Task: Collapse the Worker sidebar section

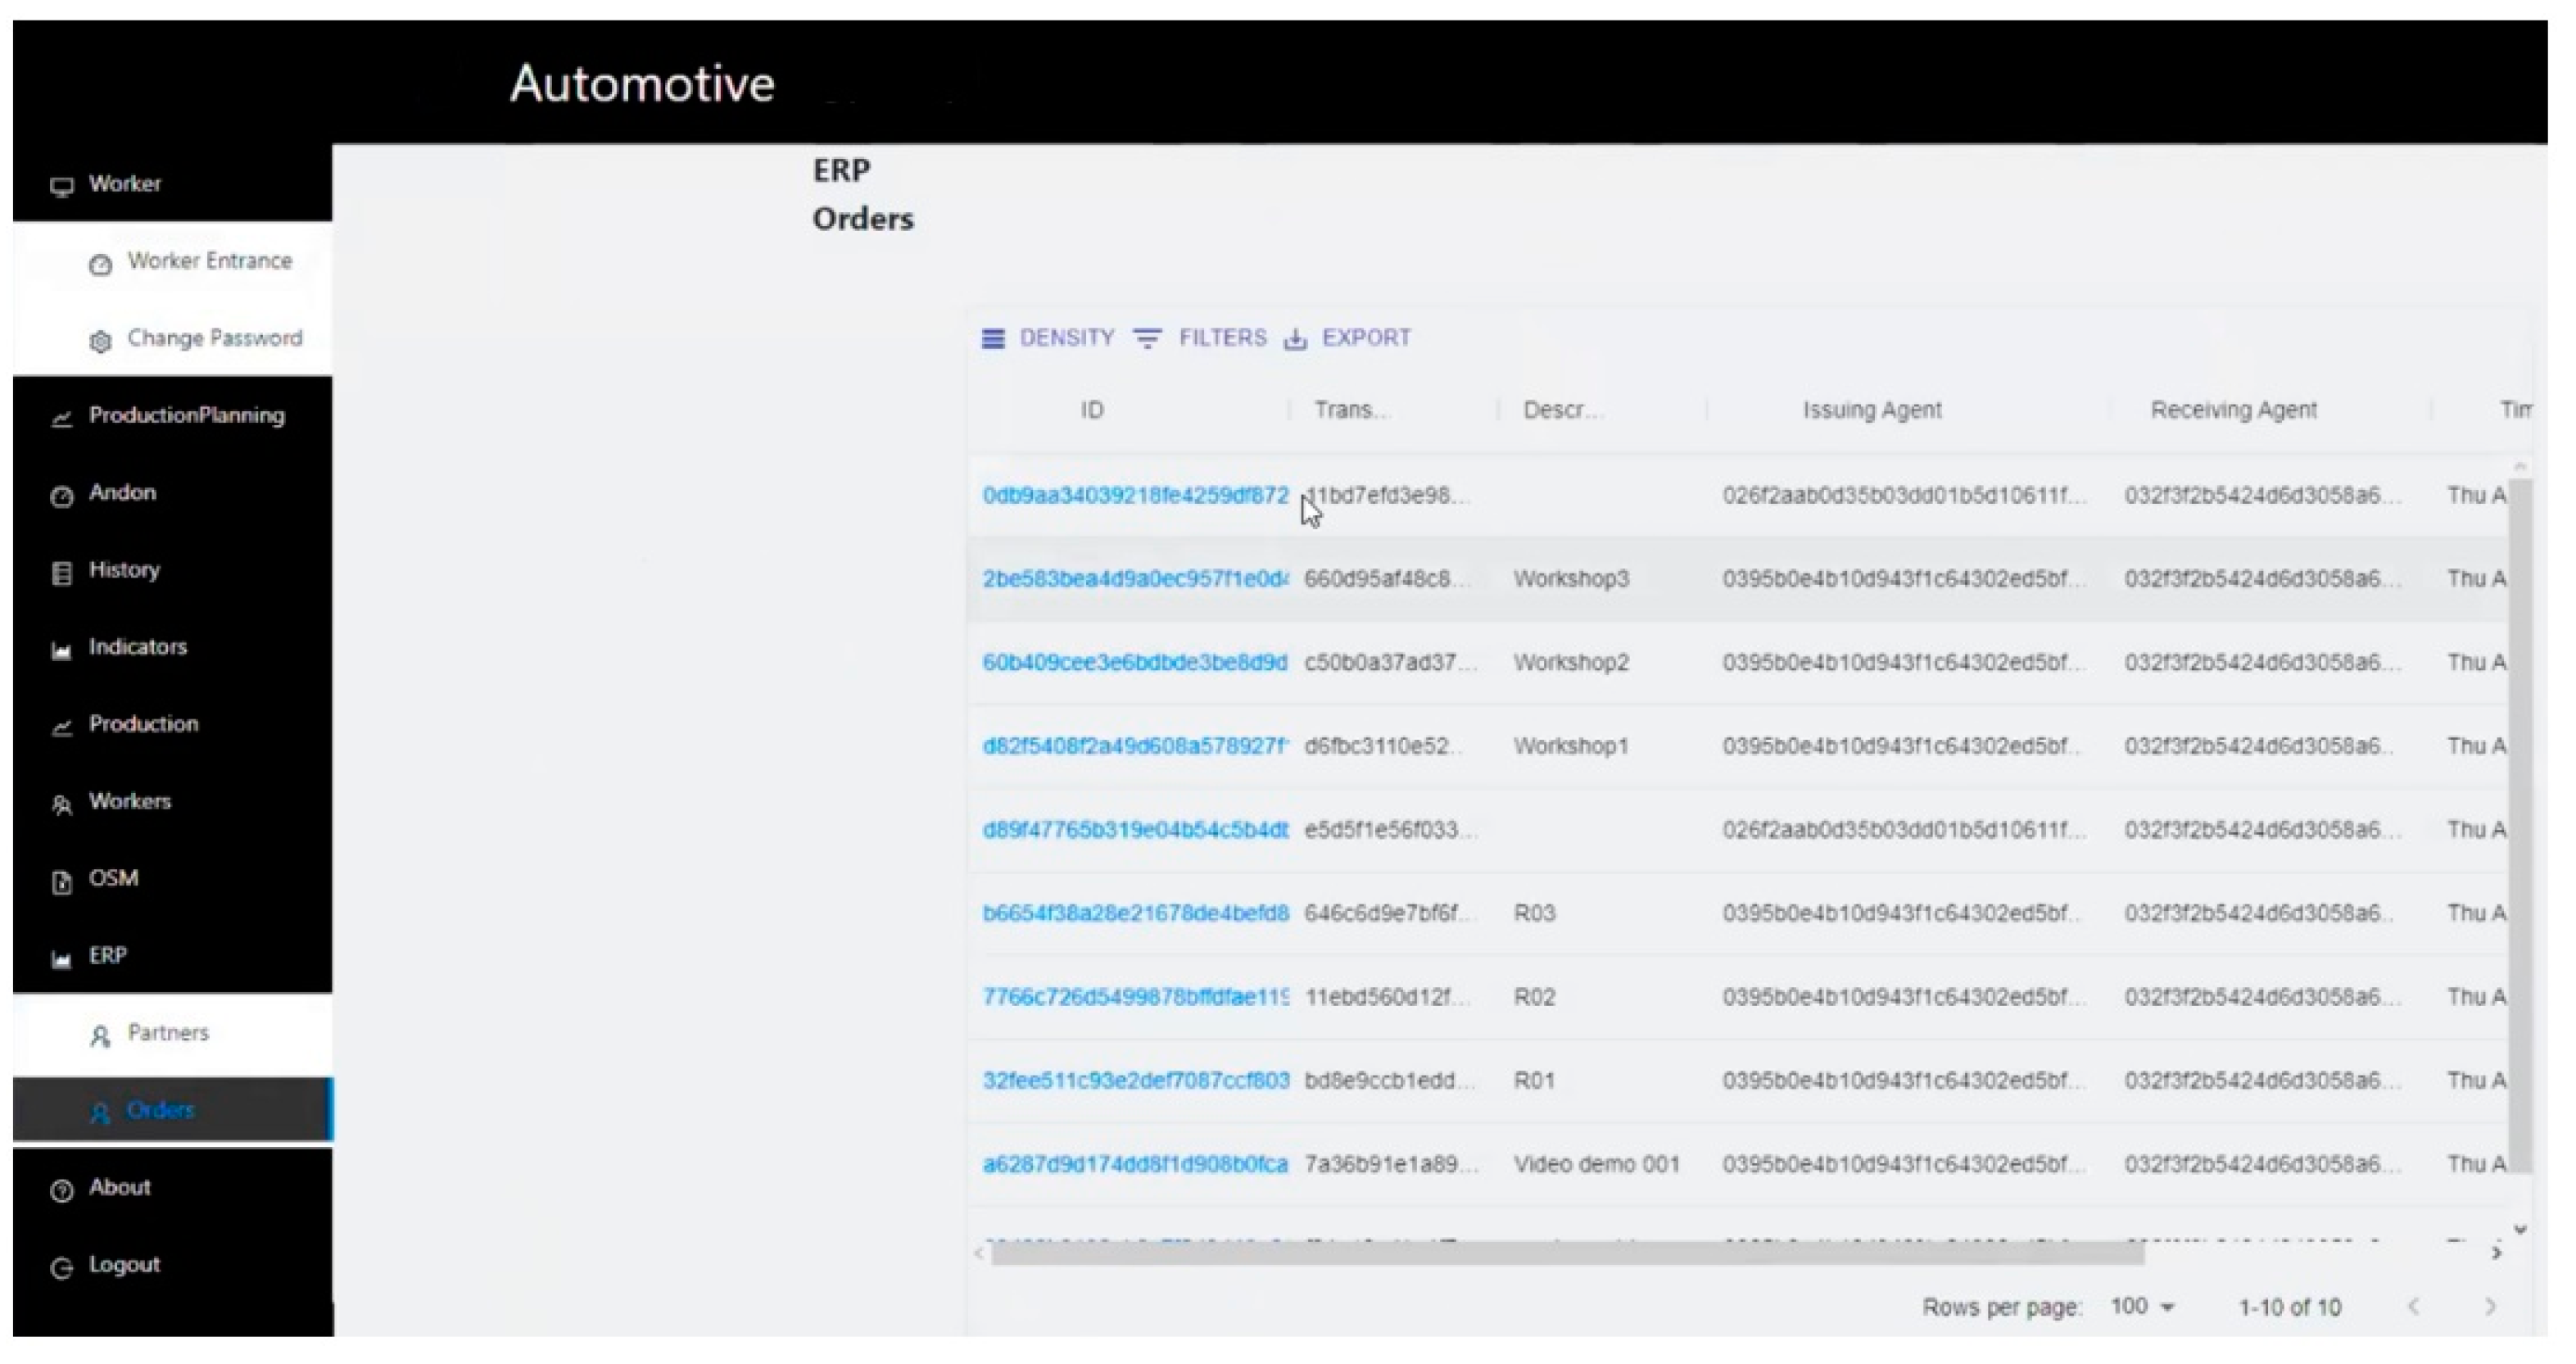Action: pos(124,184)
